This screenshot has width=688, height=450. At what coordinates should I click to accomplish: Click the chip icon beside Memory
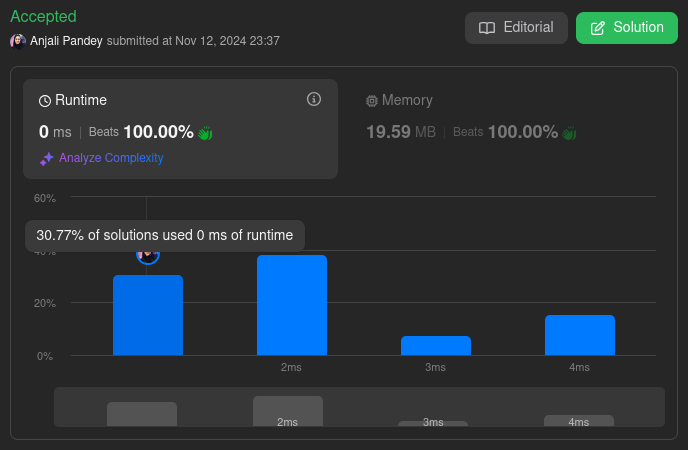point(372,101)
